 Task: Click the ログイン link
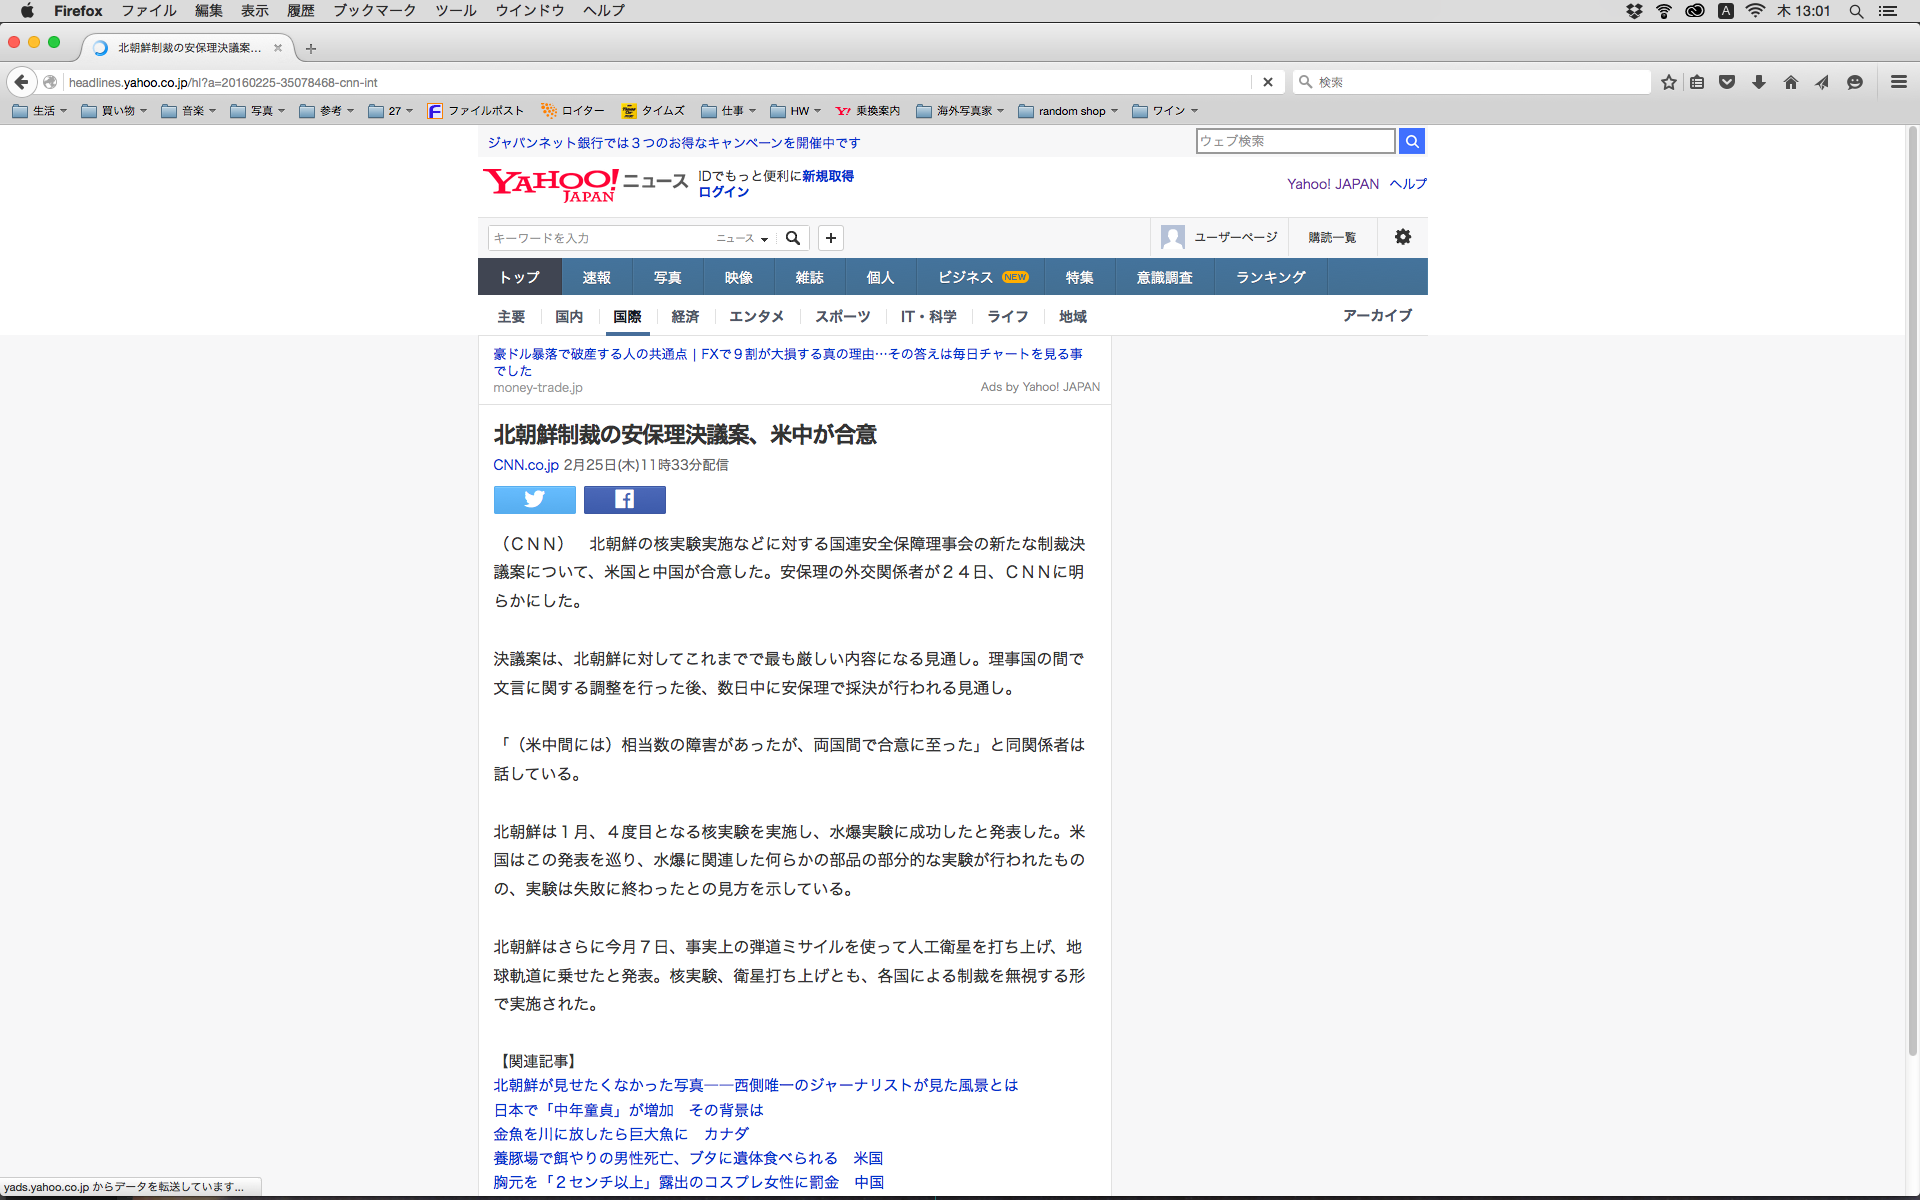point(723,192)
